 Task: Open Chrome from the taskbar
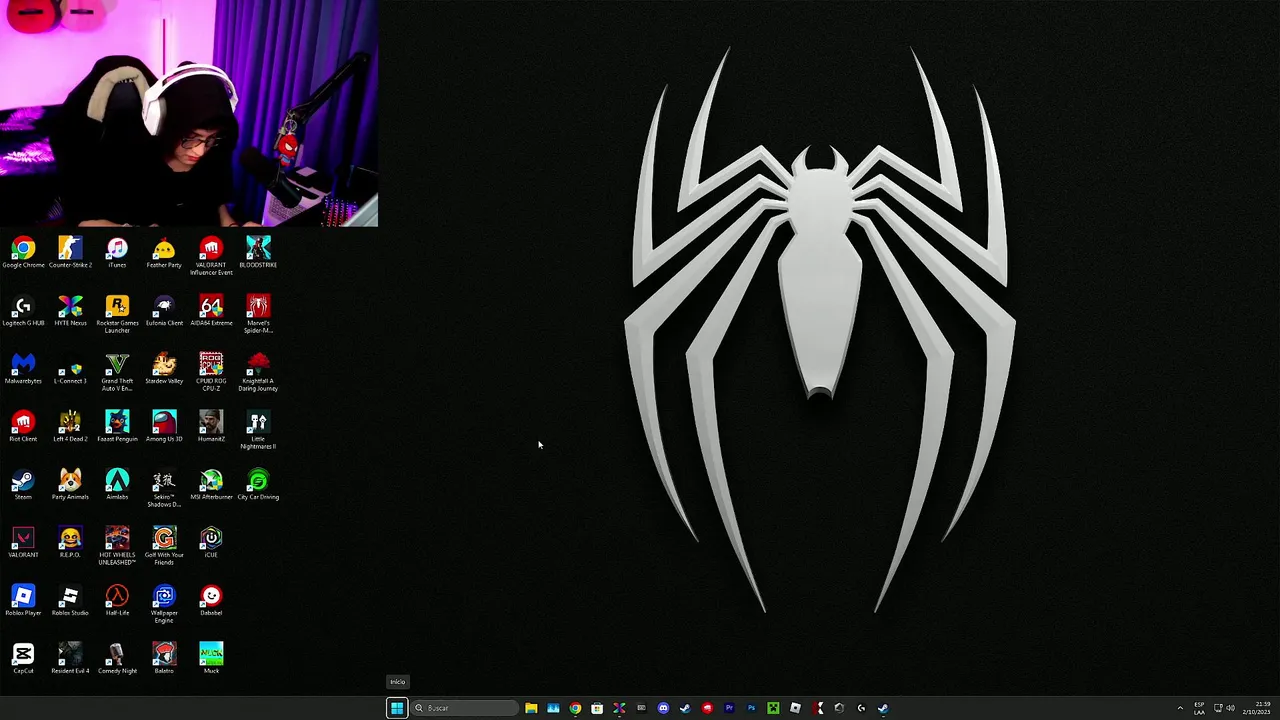click(x=575, y=708)
